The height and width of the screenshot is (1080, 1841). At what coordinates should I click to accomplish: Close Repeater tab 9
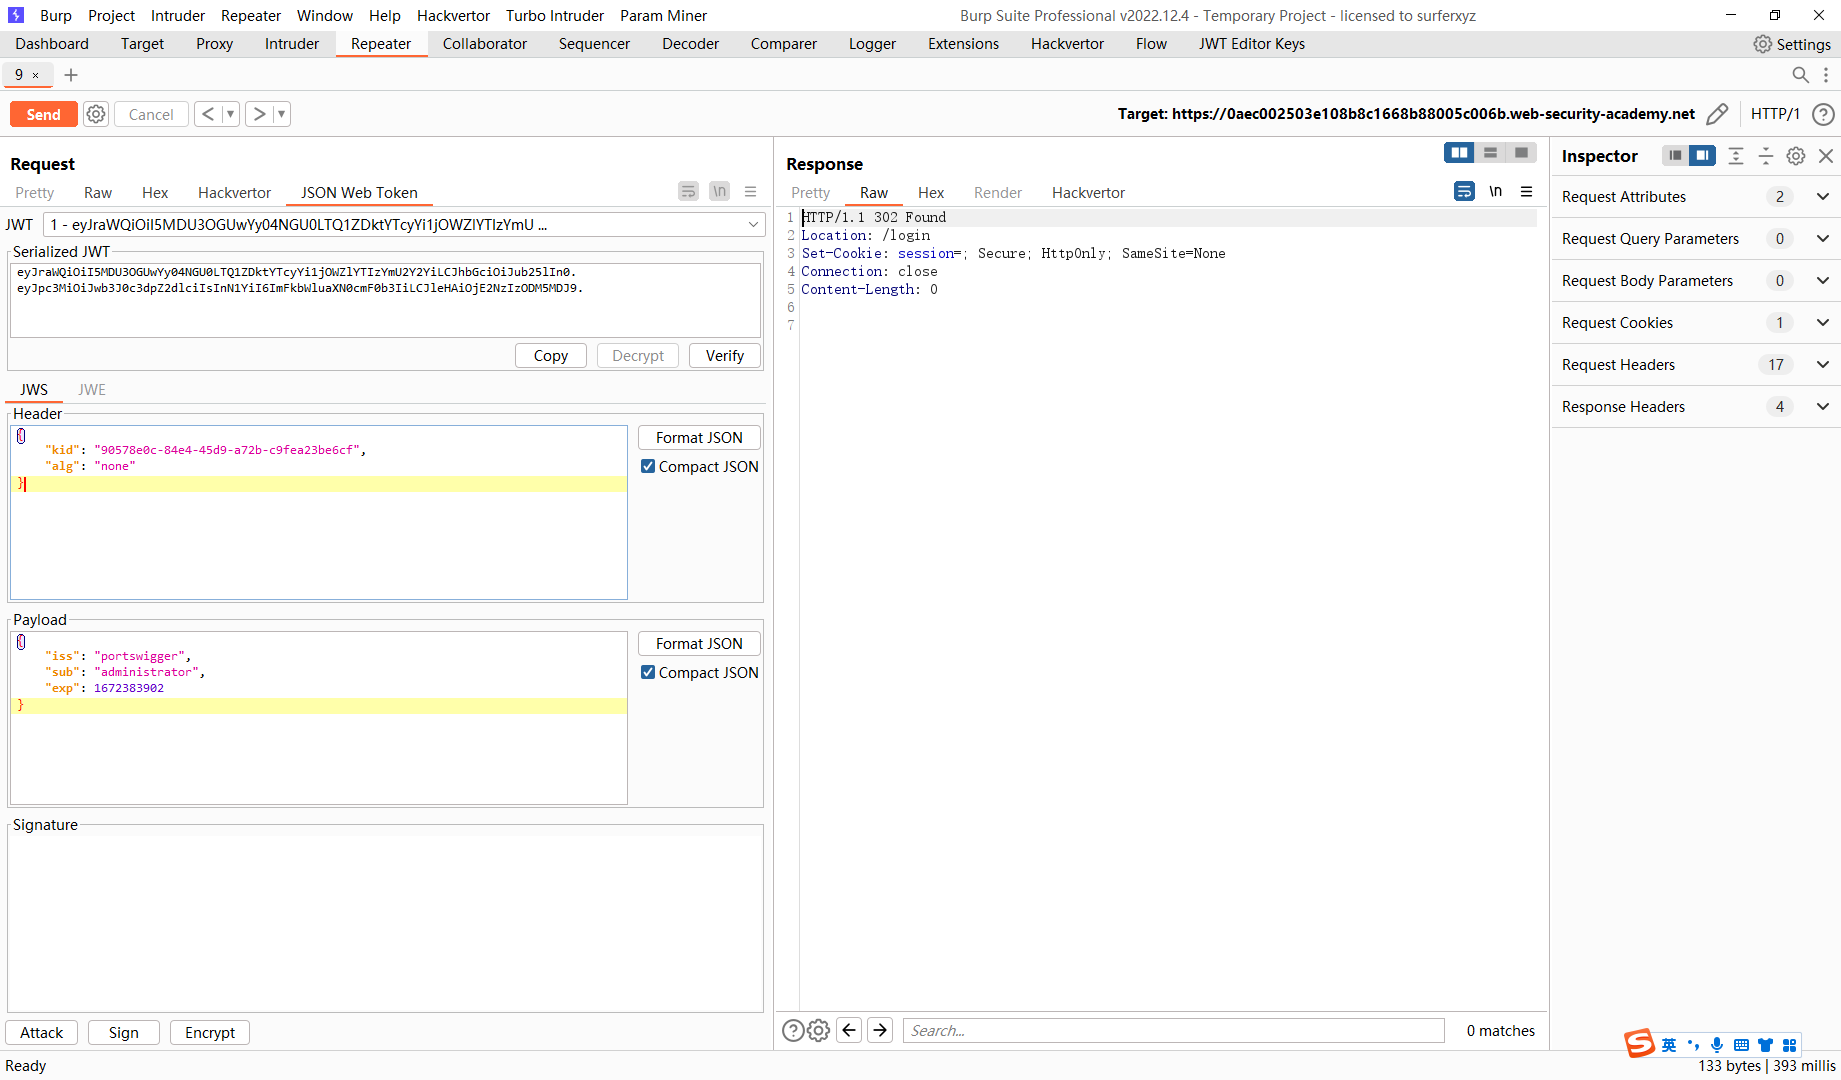36,75
